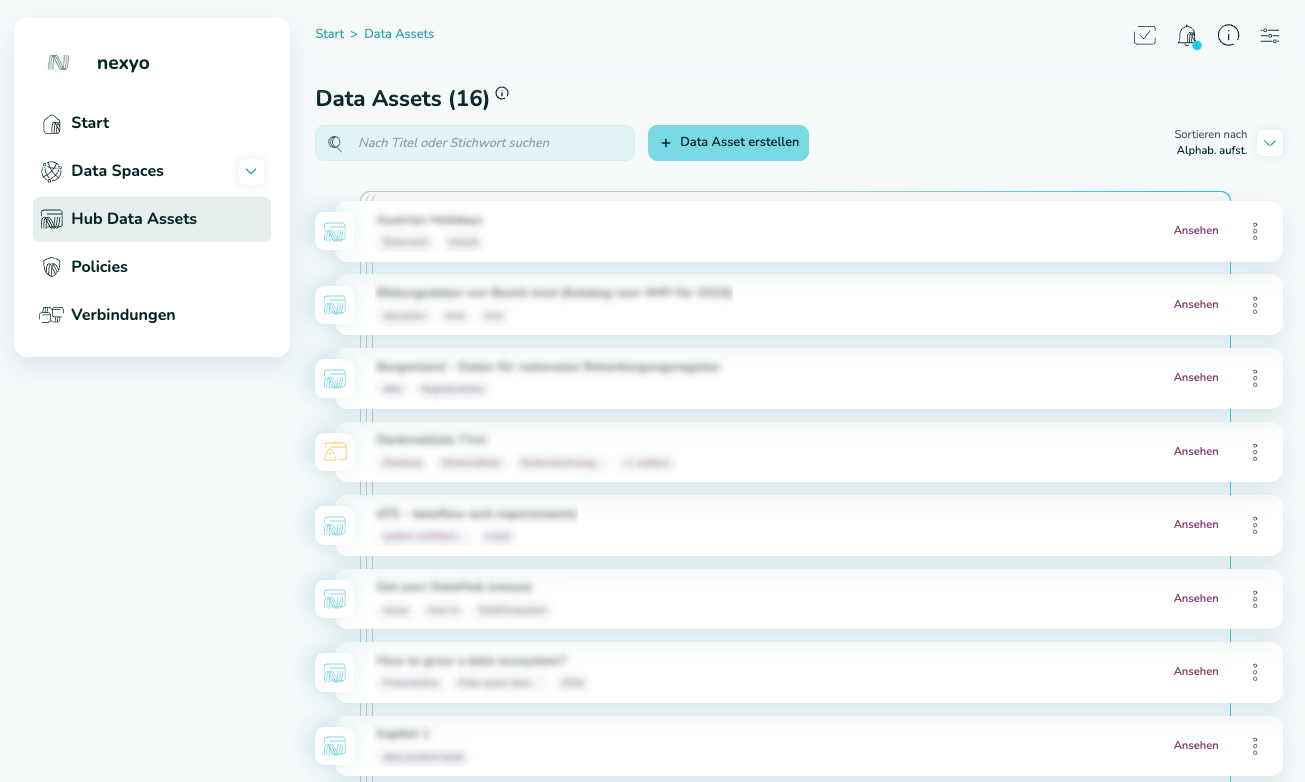Viewport: 1305px width, 782px height.
Task: Open notifications via the bell icon
Action: pyautogui.click(x=1187, y=35)
